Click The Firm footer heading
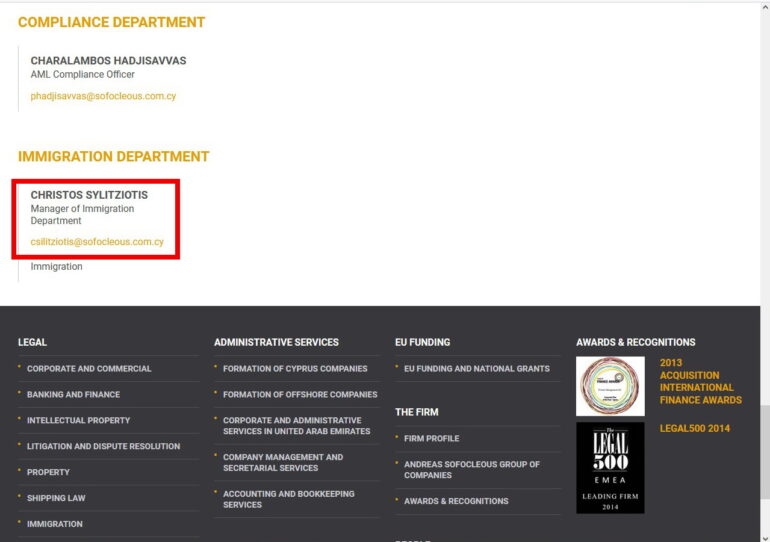Viewport: 770px width, 542px height. (417, 412)
